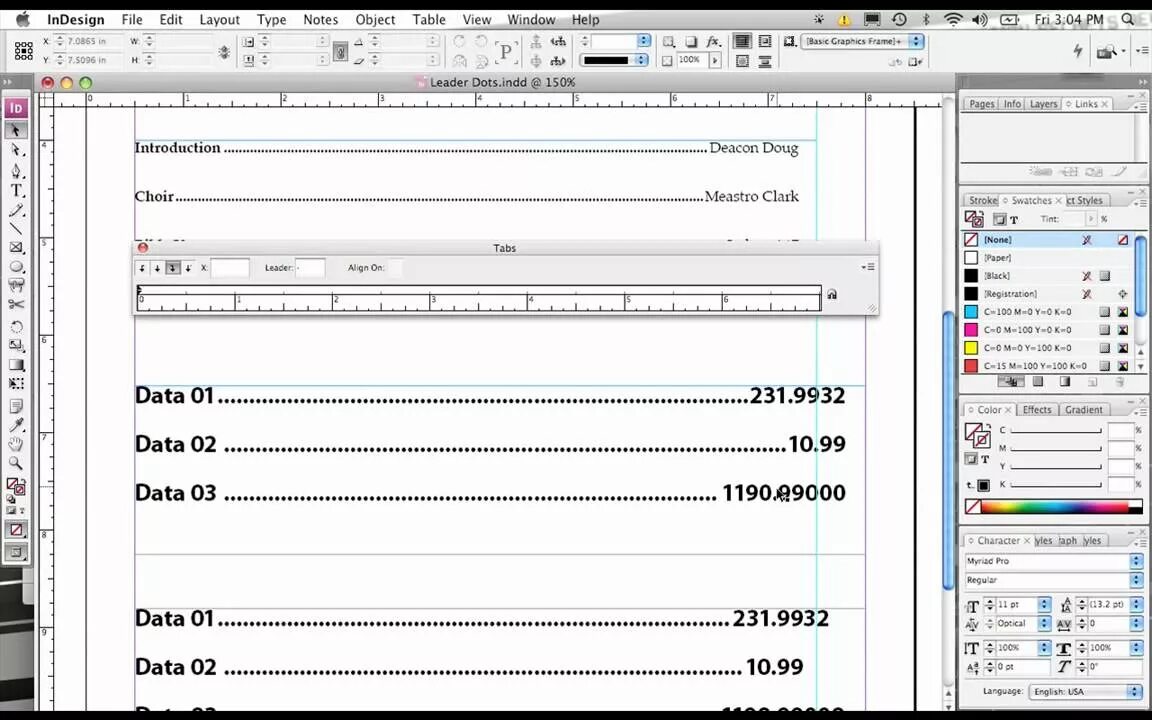This screenshot has height=720, width=1152.
Task: Open the Layout menu
Action: coord(220,20)
